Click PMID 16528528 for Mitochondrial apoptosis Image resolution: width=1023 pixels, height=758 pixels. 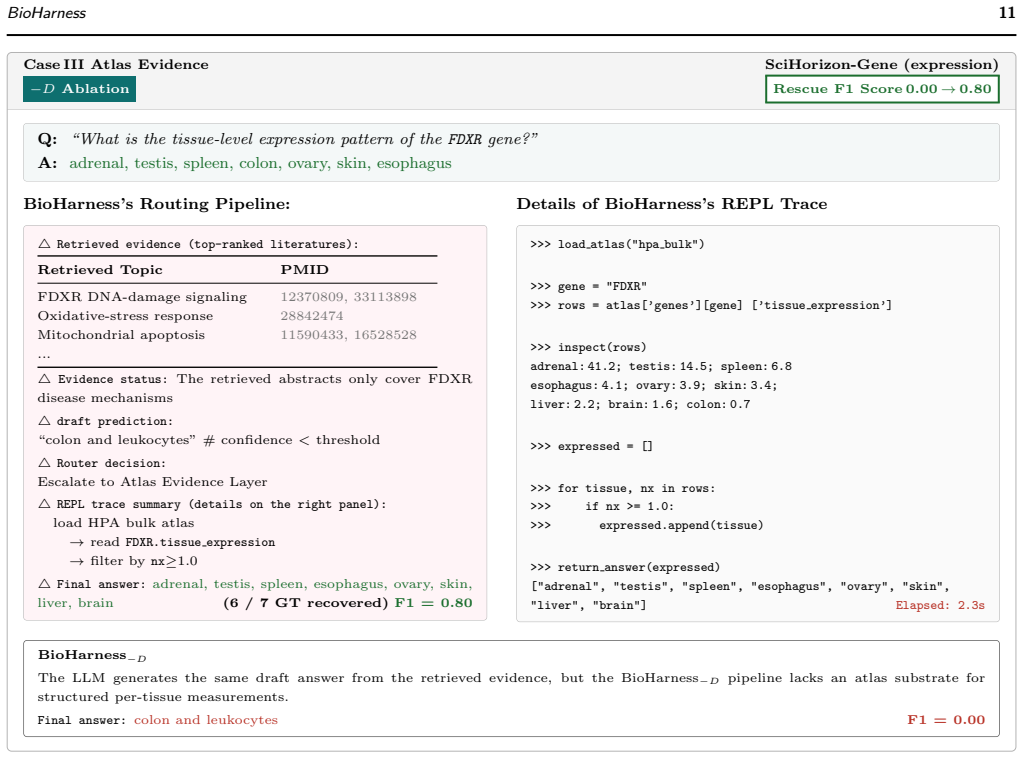385,335
